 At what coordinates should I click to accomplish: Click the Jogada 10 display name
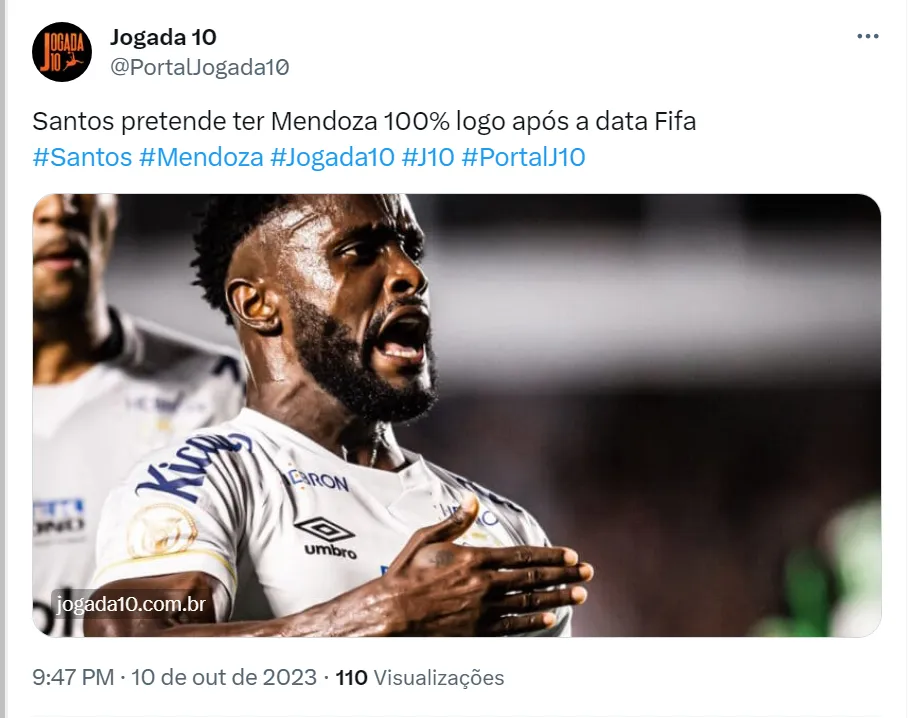pos(163,37)
